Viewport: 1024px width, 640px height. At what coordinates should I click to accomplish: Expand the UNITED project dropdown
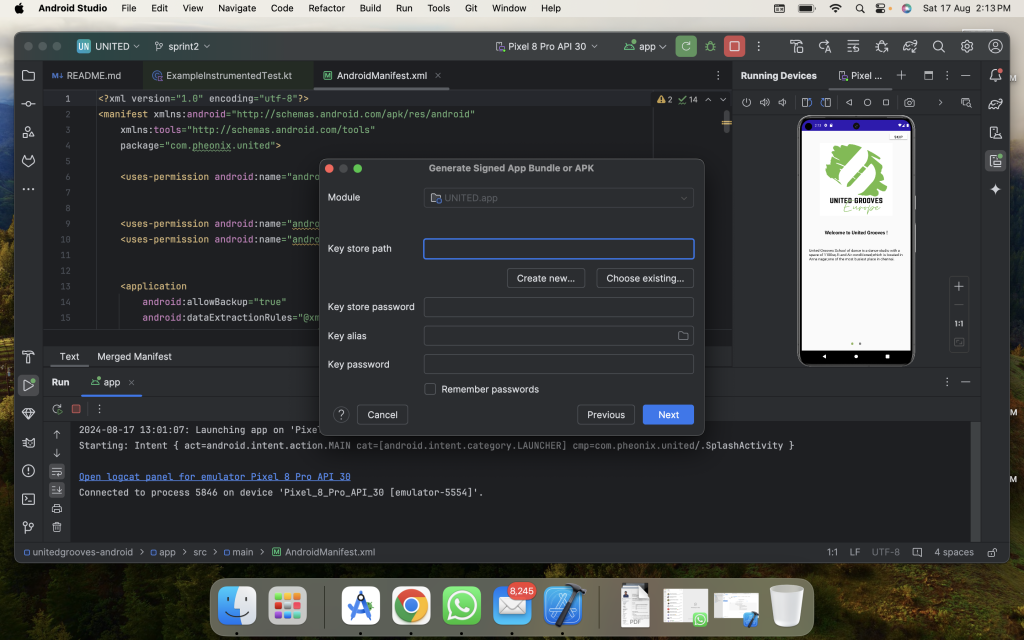[x=108, y=46]
